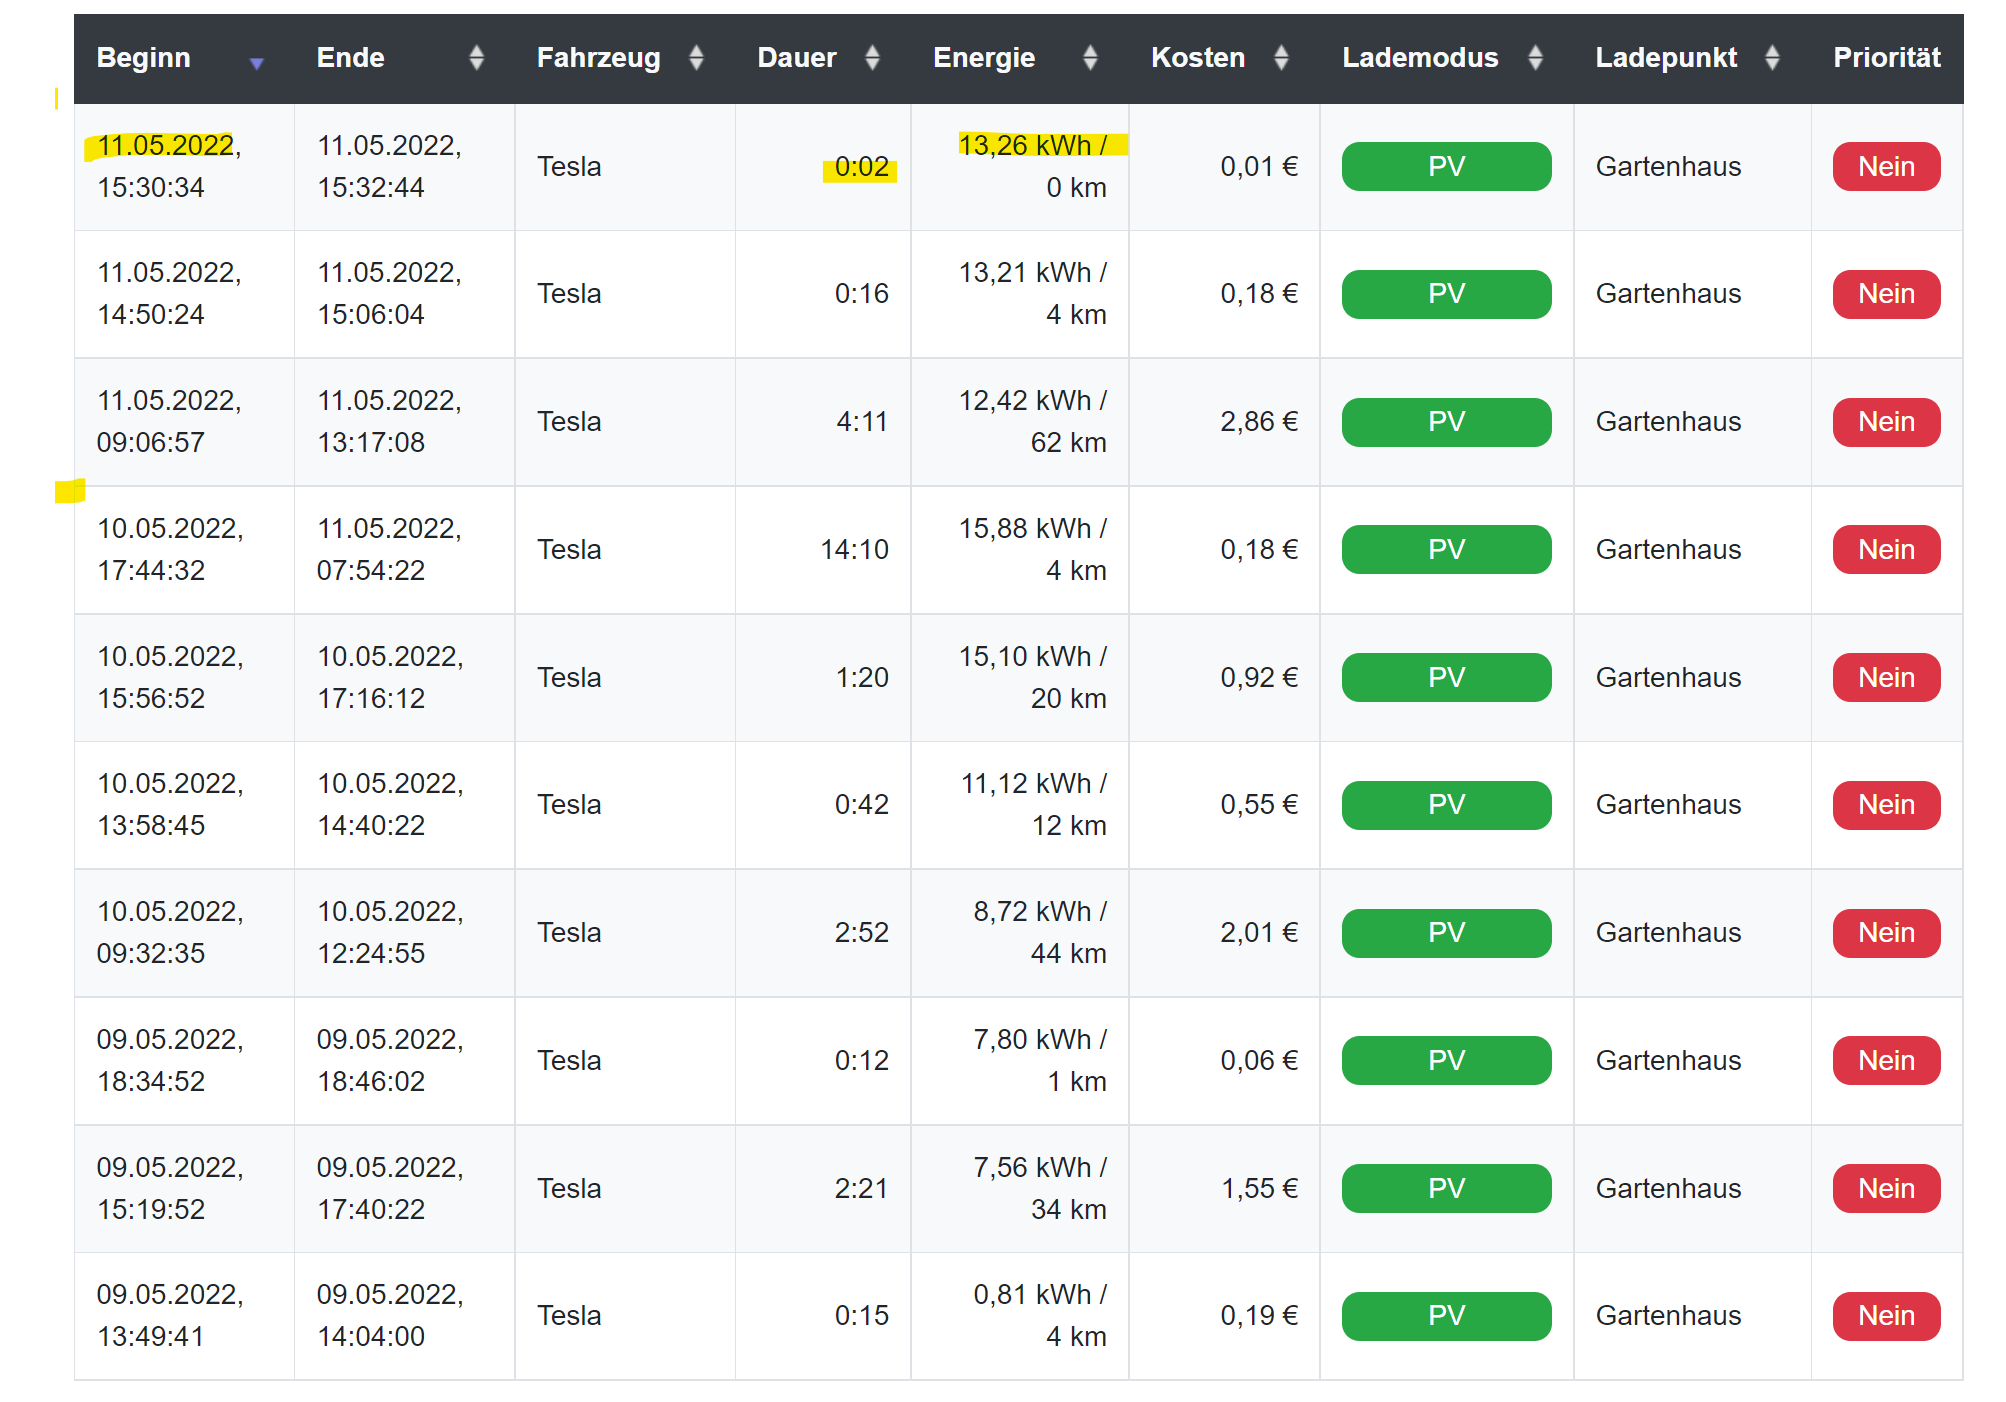The image size is (2006, 1402).
Task: Click the Lademodus column sort arrows
Action: (1535, 58)
